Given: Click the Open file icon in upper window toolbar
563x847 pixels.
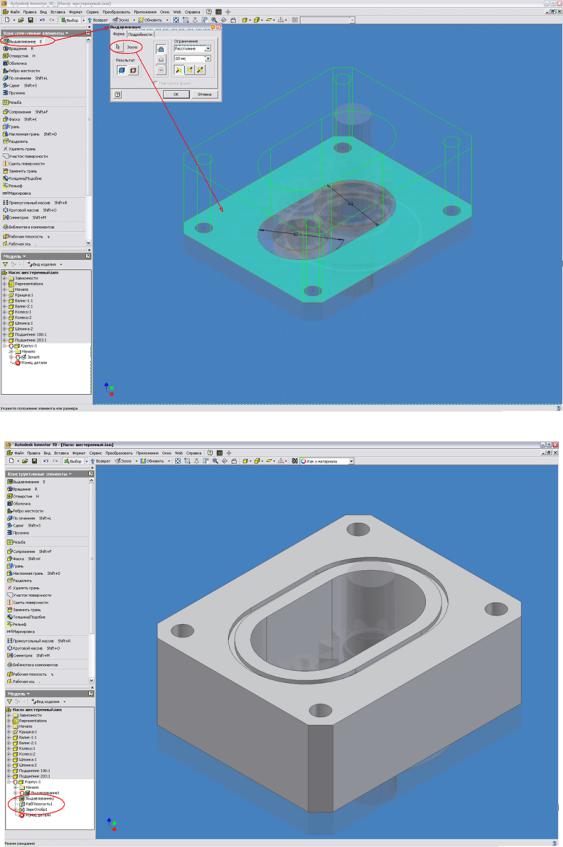Looking at the screenshot, I should (20, 20).
